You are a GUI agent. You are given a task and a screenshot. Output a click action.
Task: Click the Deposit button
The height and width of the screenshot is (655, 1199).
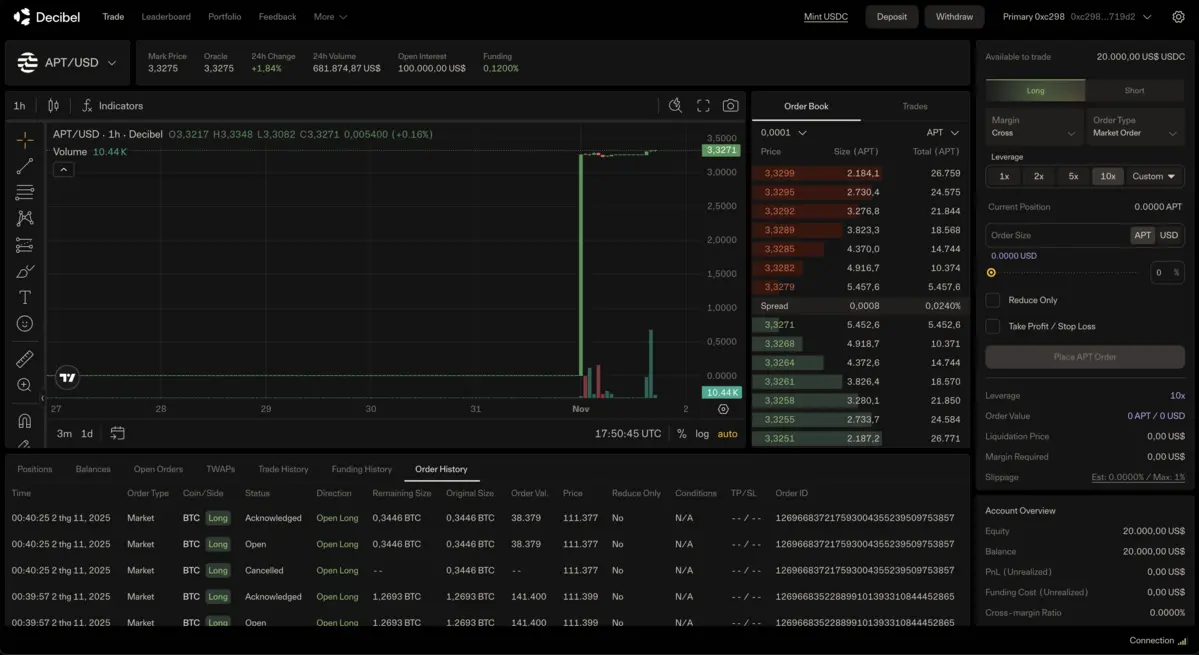click(891, 17)
